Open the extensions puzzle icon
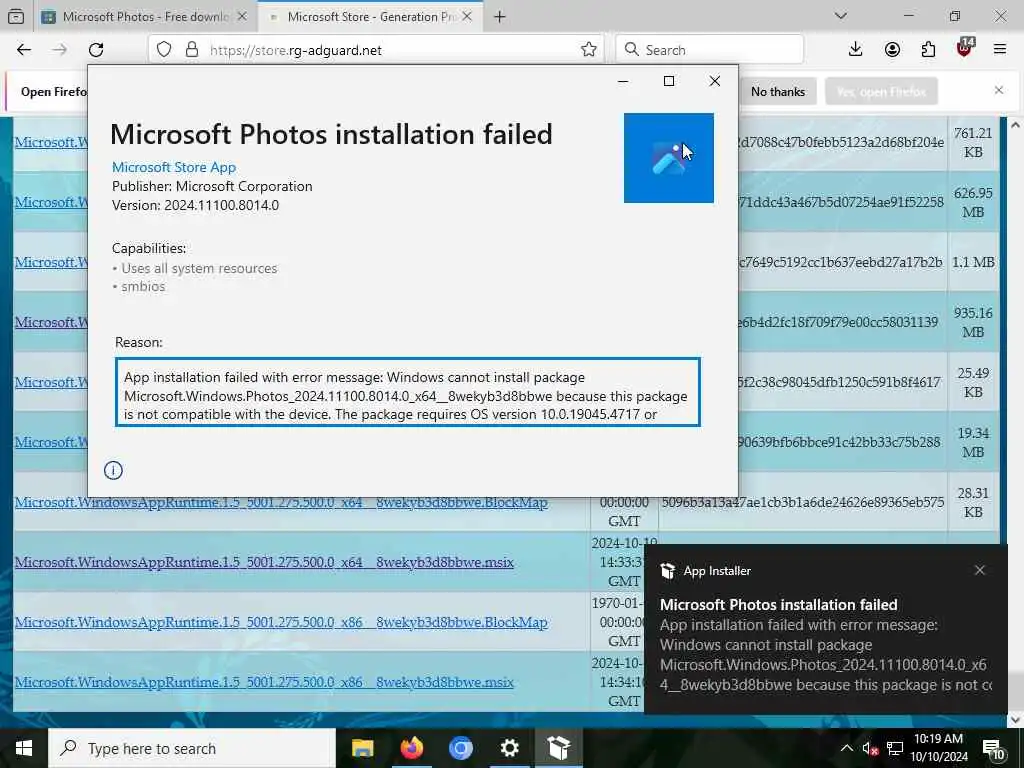Screen dimensions: 1024x768 [928, 50]
